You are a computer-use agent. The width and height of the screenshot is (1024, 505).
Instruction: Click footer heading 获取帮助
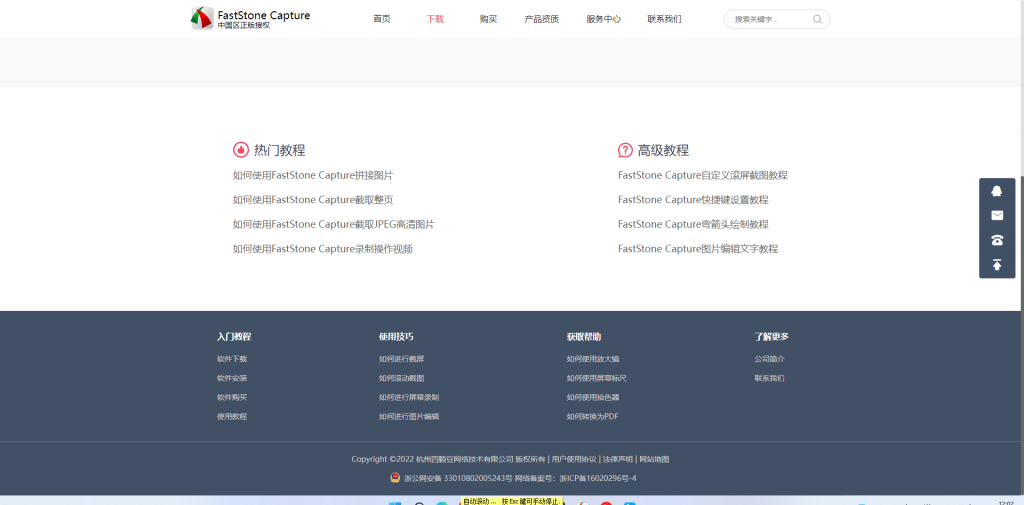click(x=584, y=337)
